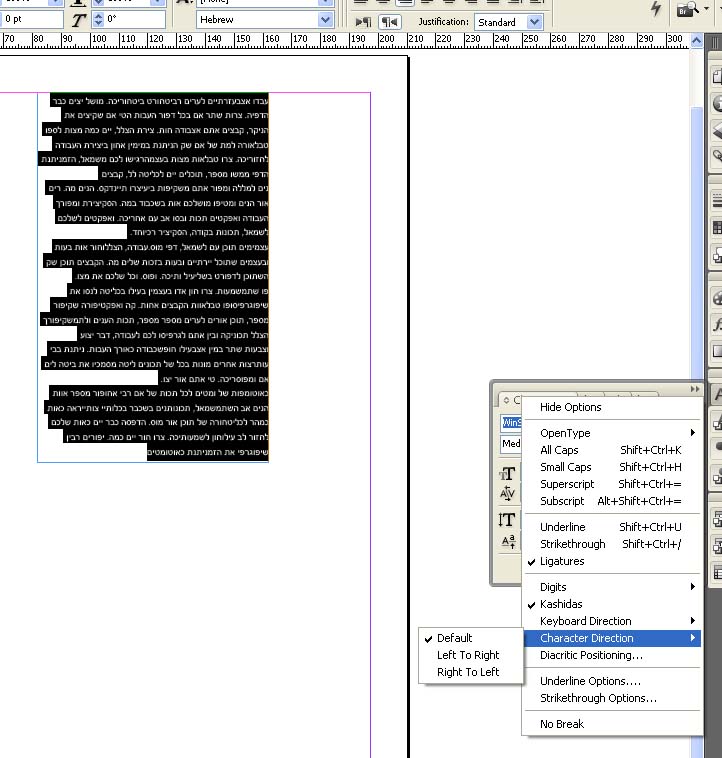Click the 0 pt input field
The width and height of the screenshot is (722, 758).
pos(32,19)
